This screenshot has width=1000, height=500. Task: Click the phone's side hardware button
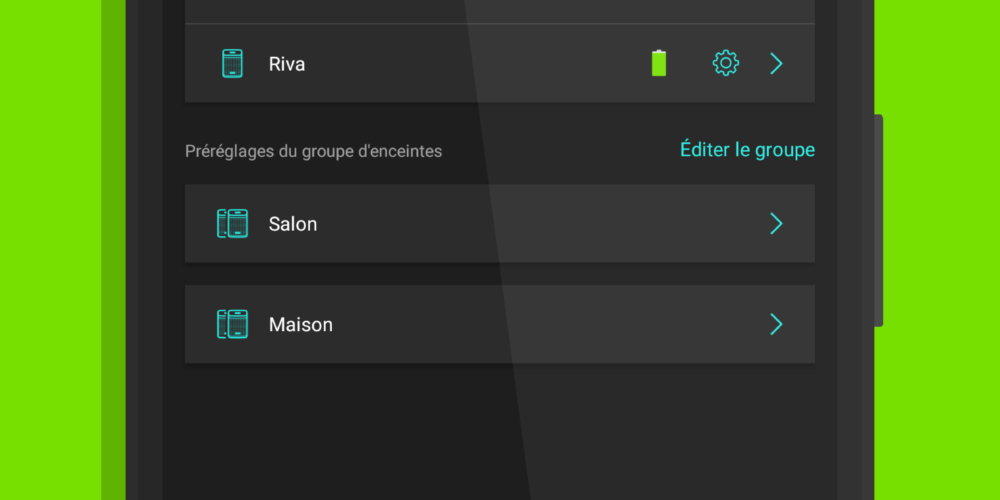(879, 221)
